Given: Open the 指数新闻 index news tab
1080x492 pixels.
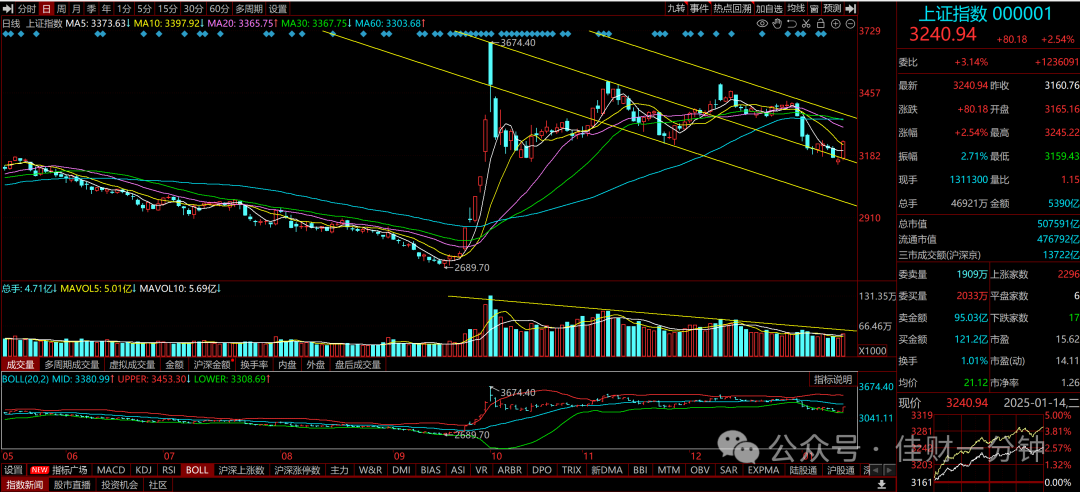Looking at the screenshot, I should coord(24,485).
